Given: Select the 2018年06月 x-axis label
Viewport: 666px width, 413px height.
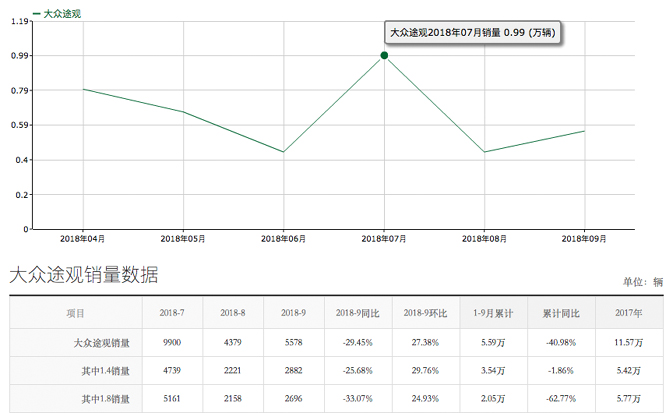Looking at the screenshot, I should 283,239.
